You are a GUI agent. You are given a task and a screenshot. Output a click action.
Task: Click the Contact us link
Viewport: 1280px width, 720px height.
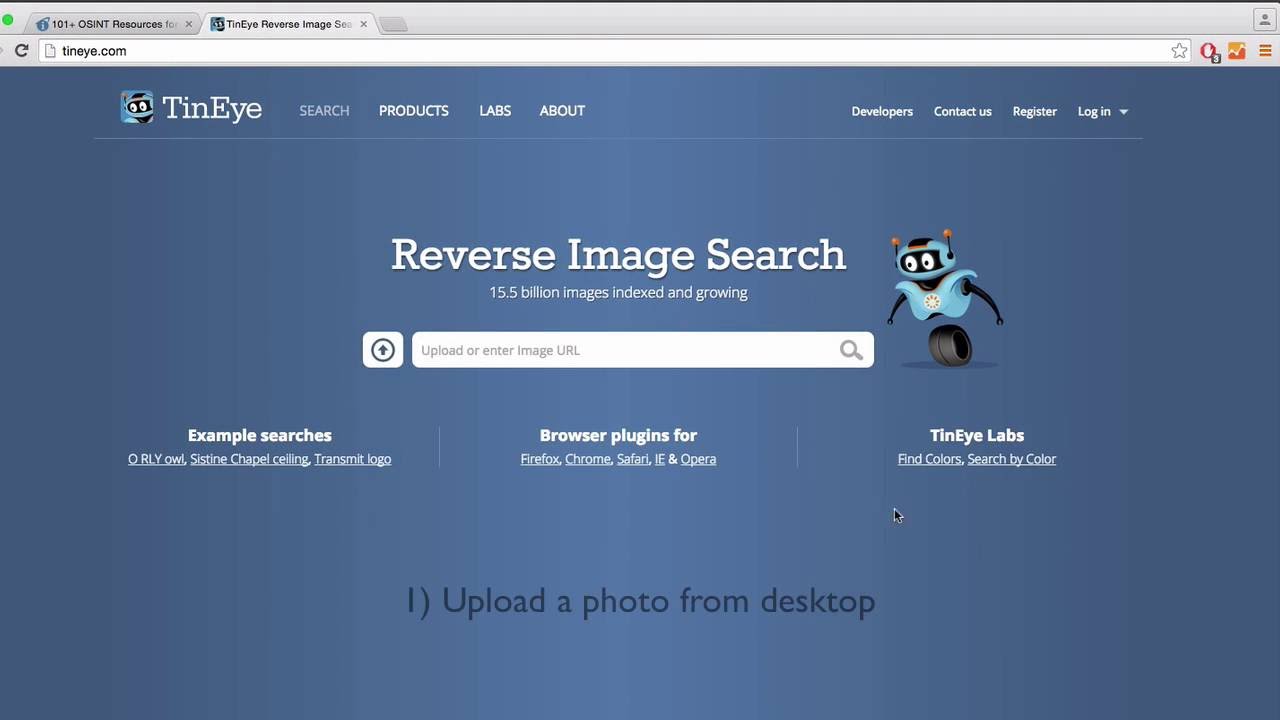coord(963,111)
